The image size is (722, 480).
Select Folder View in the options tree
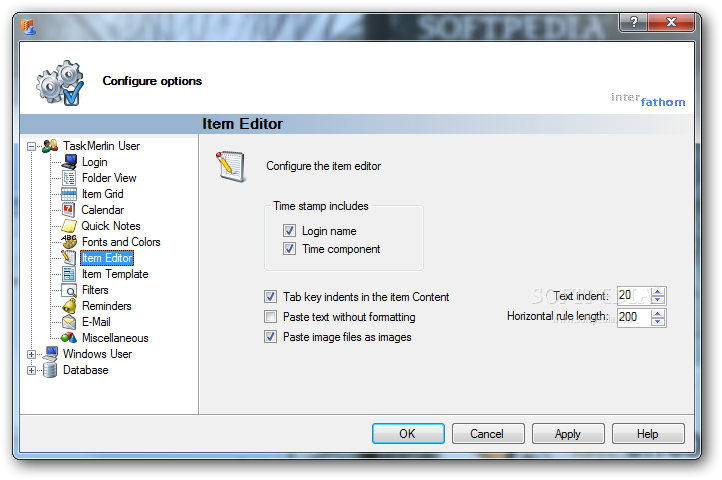tap(109, 178)
